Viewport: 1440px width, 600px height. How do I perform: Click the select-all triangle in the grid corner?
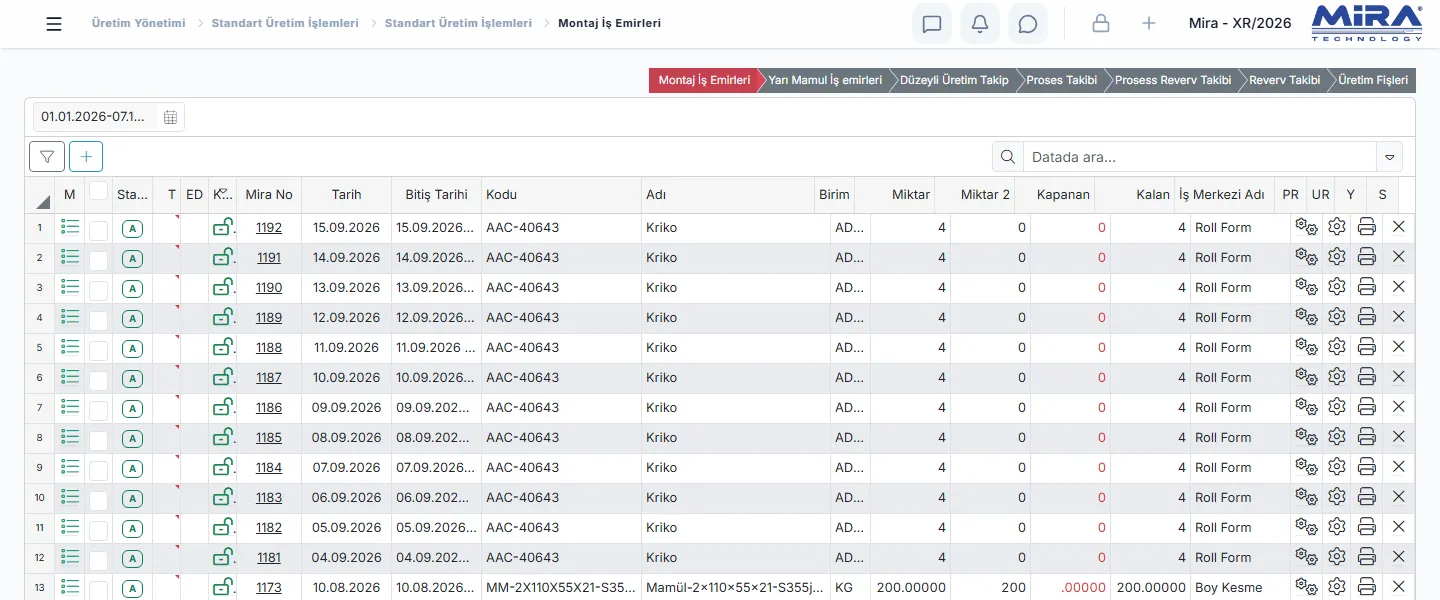[x=42, y=201]
